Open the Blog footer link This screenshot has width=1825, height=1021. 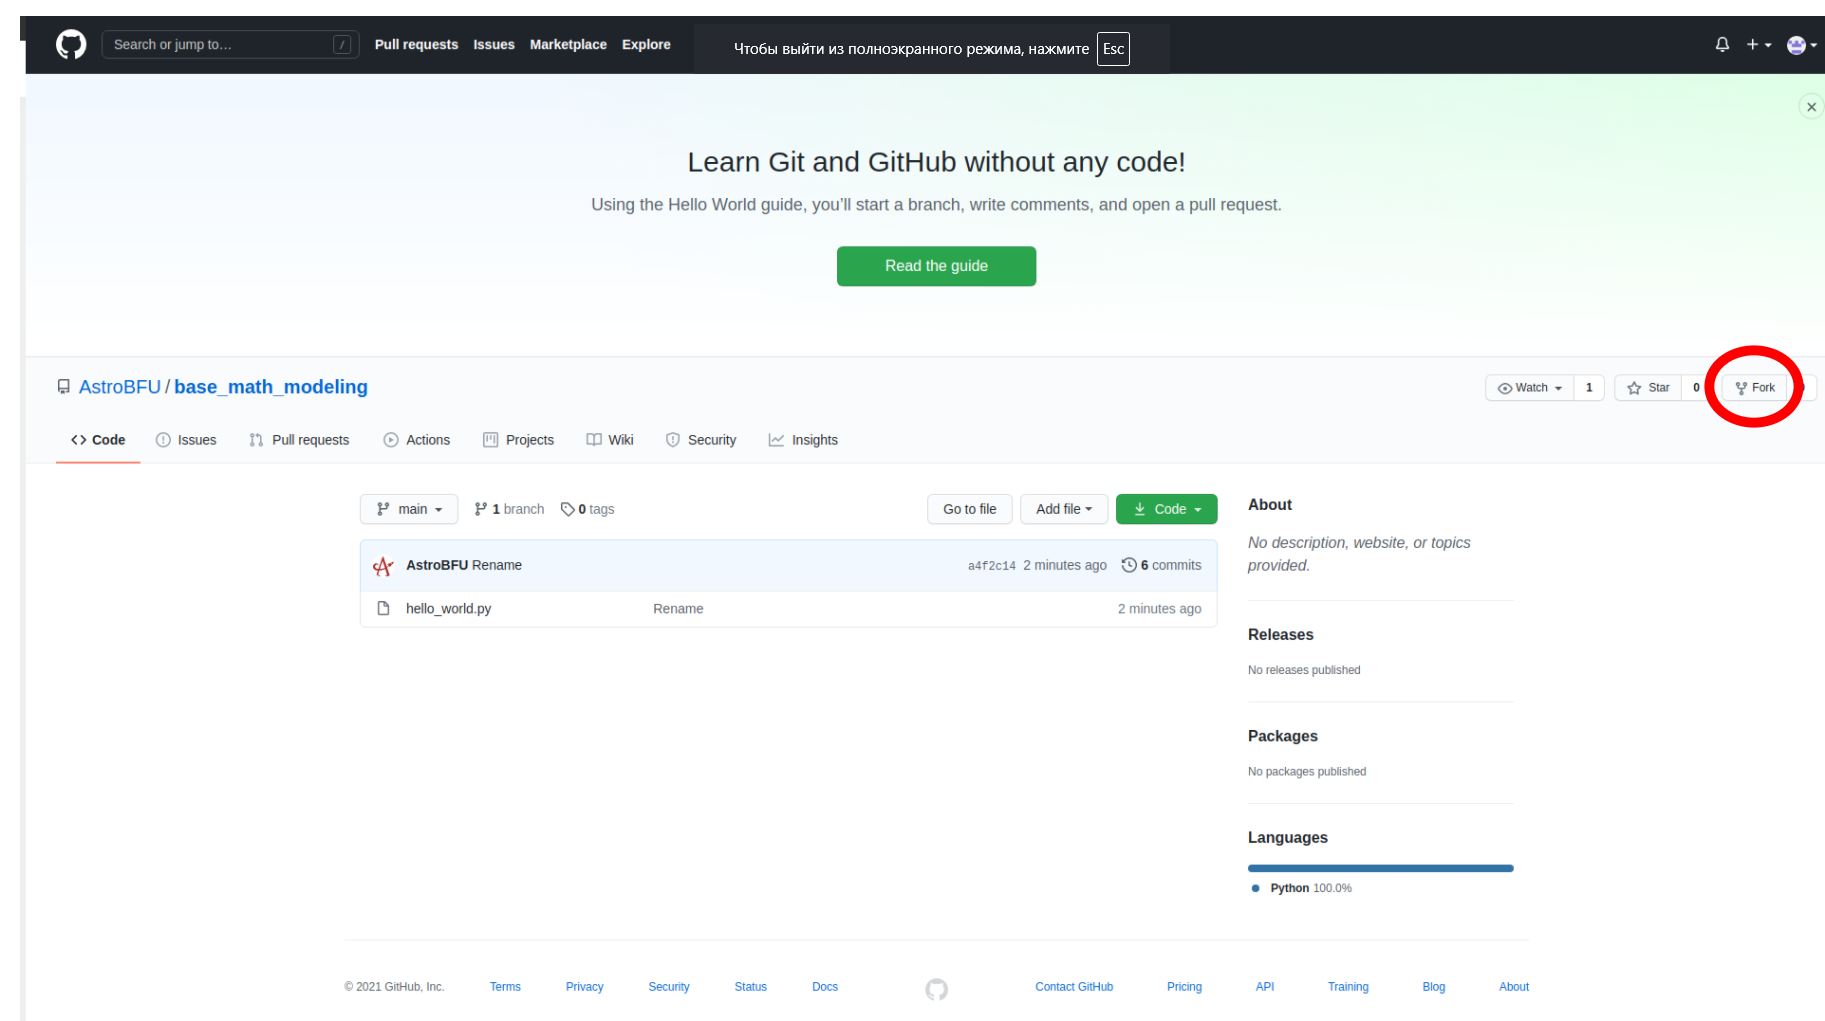(x=1433, y=987)
